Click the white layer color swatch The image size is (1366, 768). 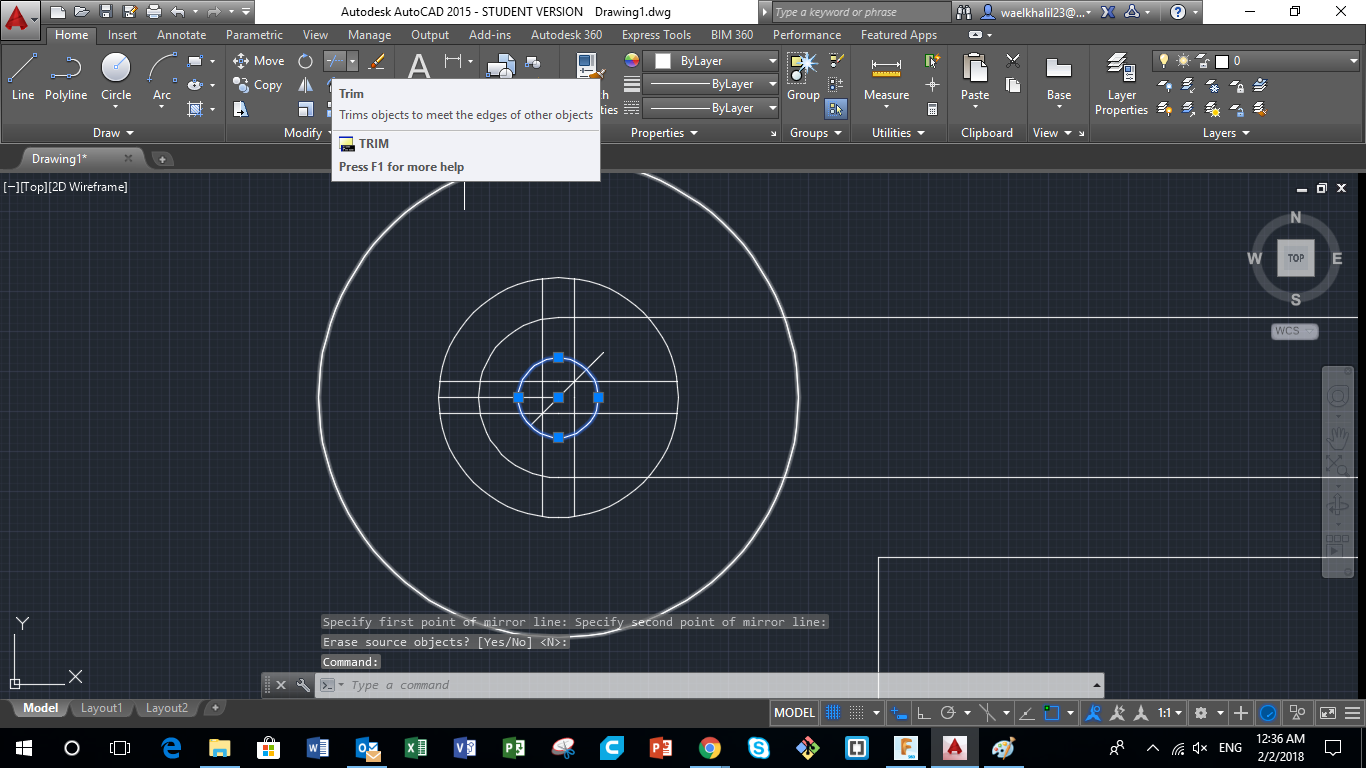[1221, 61]
